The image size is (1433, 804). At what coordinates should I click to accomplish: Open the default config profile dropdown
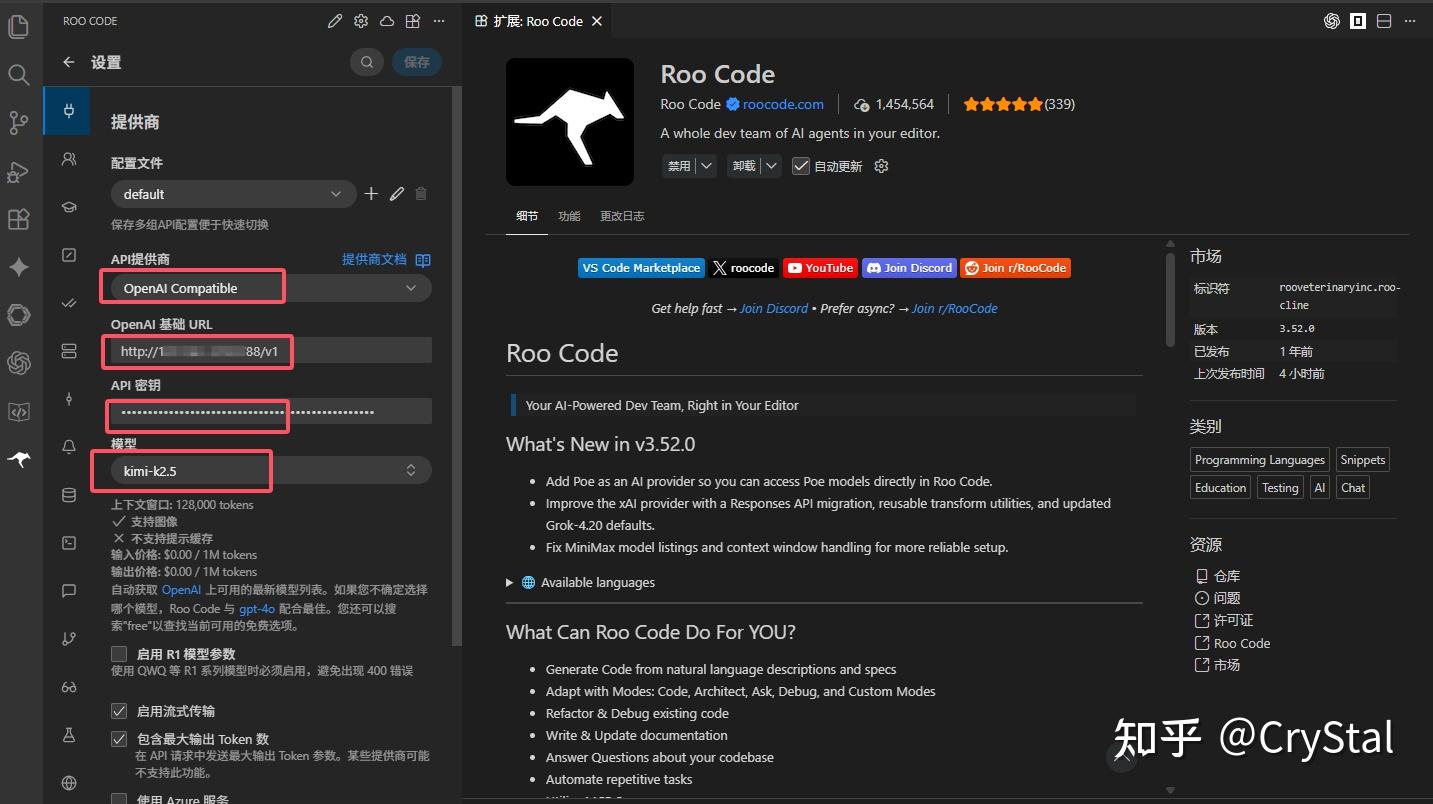[233, 194]
